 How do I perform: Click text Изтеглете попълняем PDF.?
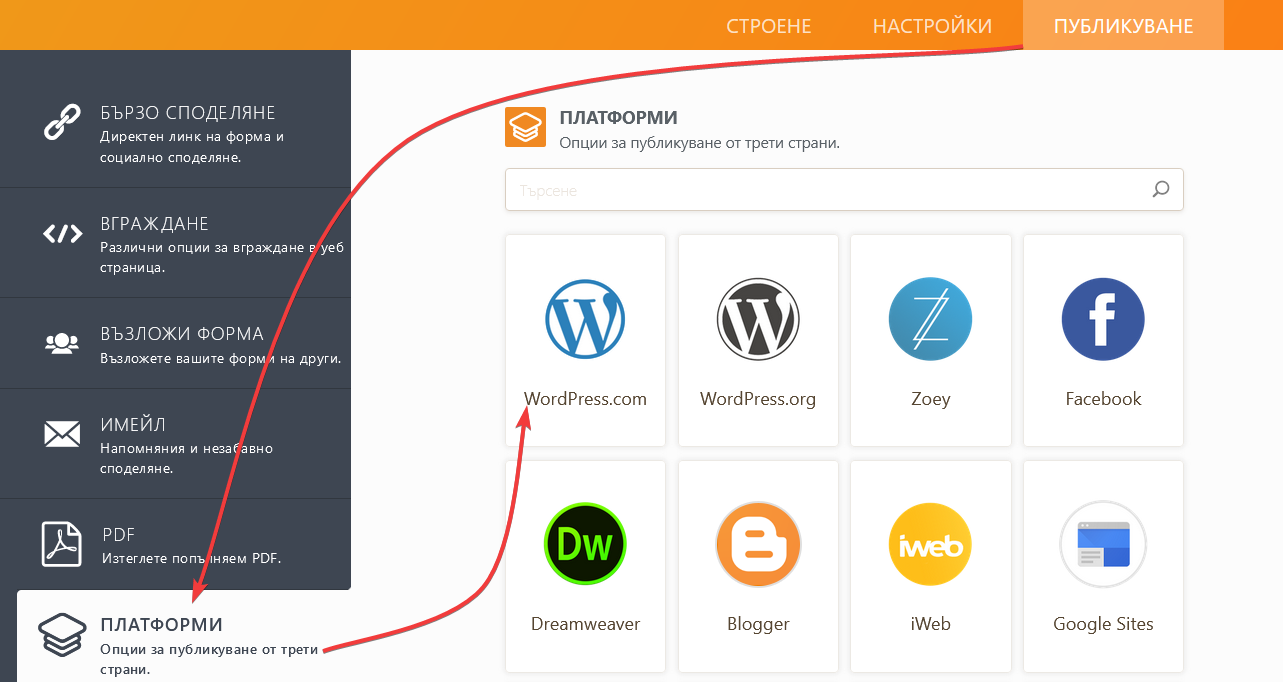tap(191, 558)
